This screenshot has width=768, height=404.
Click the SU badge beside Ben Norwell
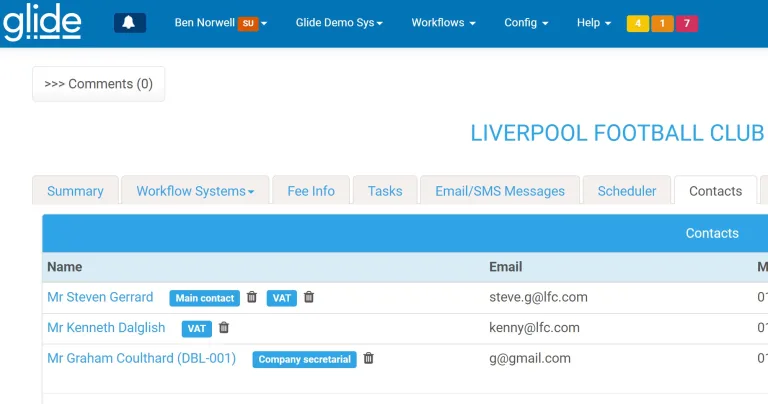coord(248,23)
